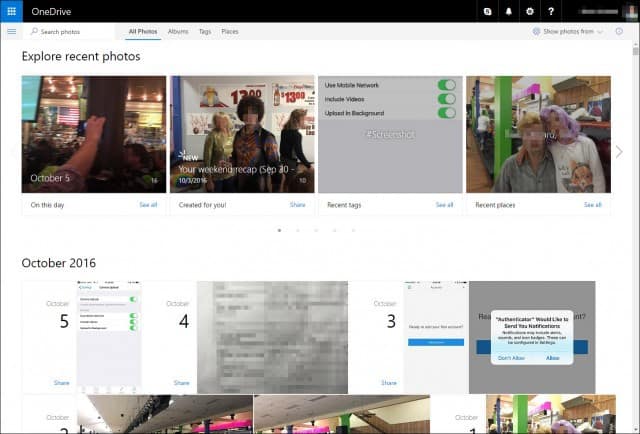The width and height of the screenshot is (640, 434).
Task: Open the October 5 camera upload screenshot
Action: pyautogui.click(x=109, y=337)
